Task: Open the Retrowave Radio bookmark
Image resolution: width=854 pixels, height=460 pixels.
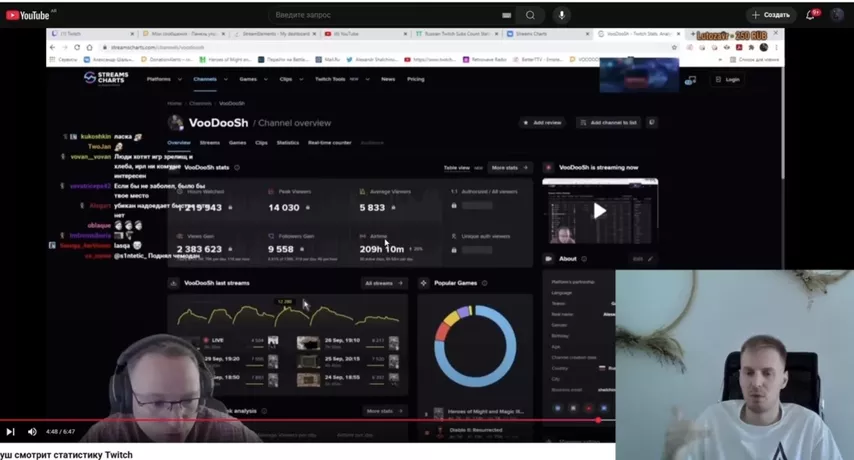Action: coord(485,59)
